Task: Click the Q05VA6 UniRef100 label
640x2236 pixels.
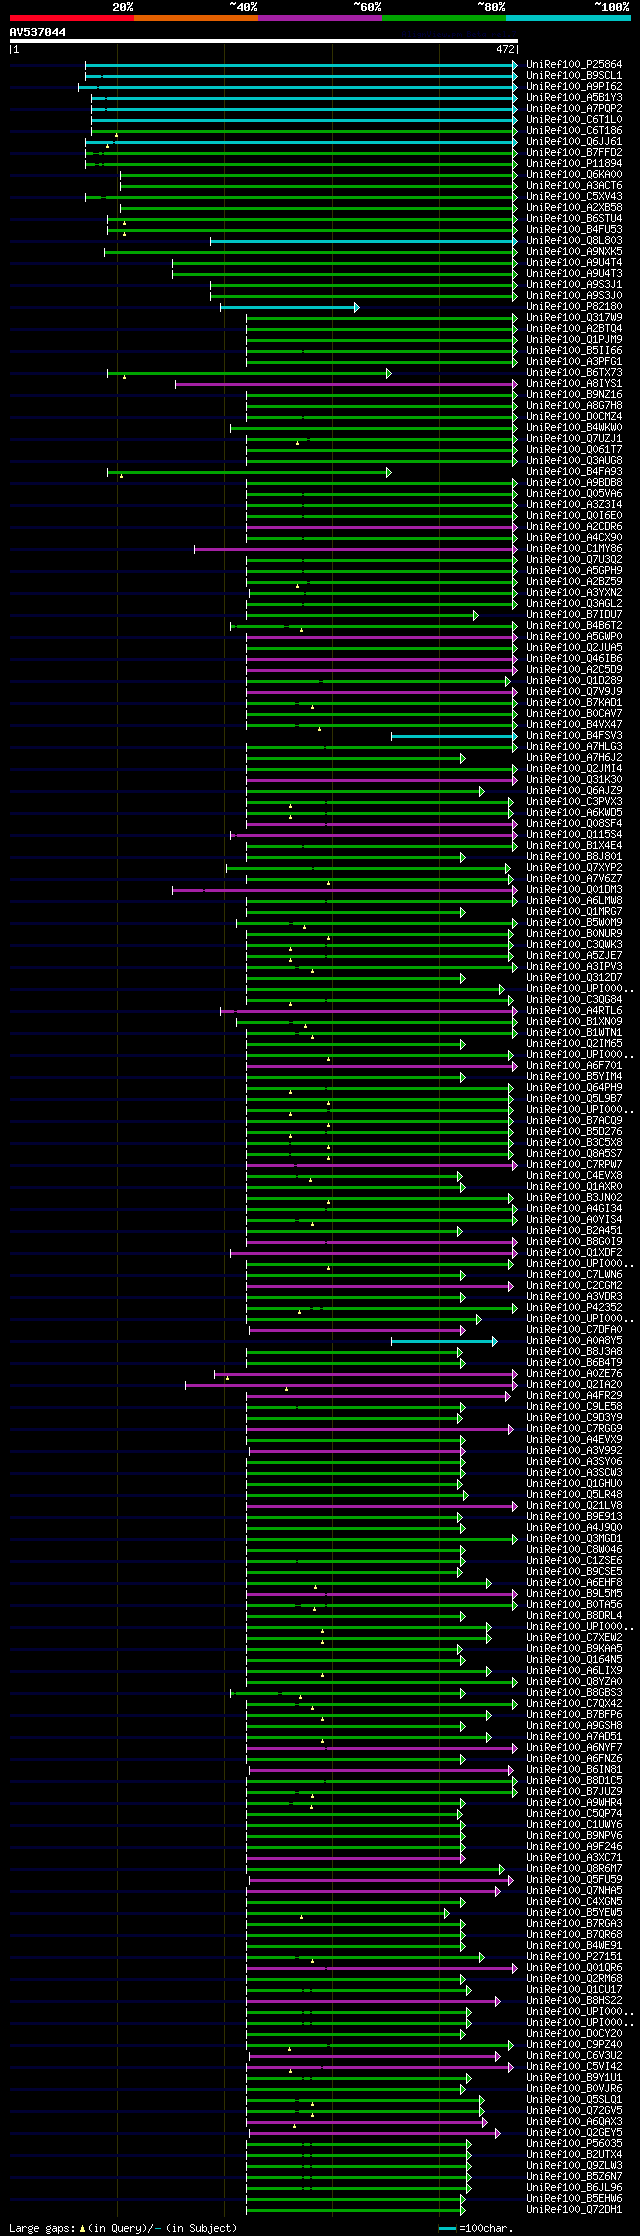Action: [x=574, y=494]
